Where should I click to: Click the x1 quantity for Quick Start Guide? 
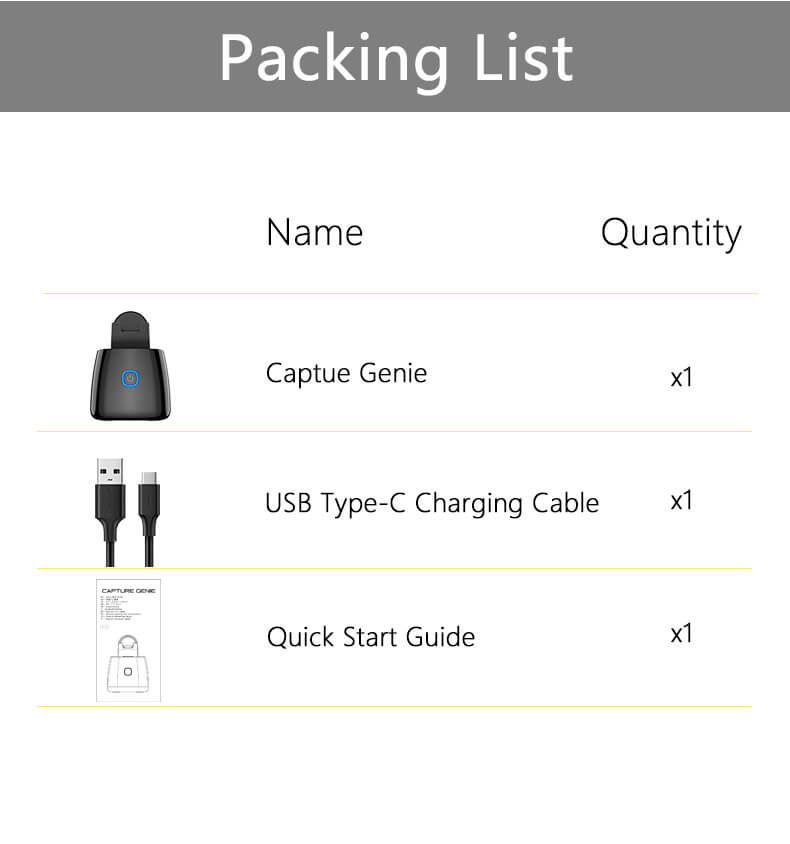pyautogui.click(x=681, y=634)
